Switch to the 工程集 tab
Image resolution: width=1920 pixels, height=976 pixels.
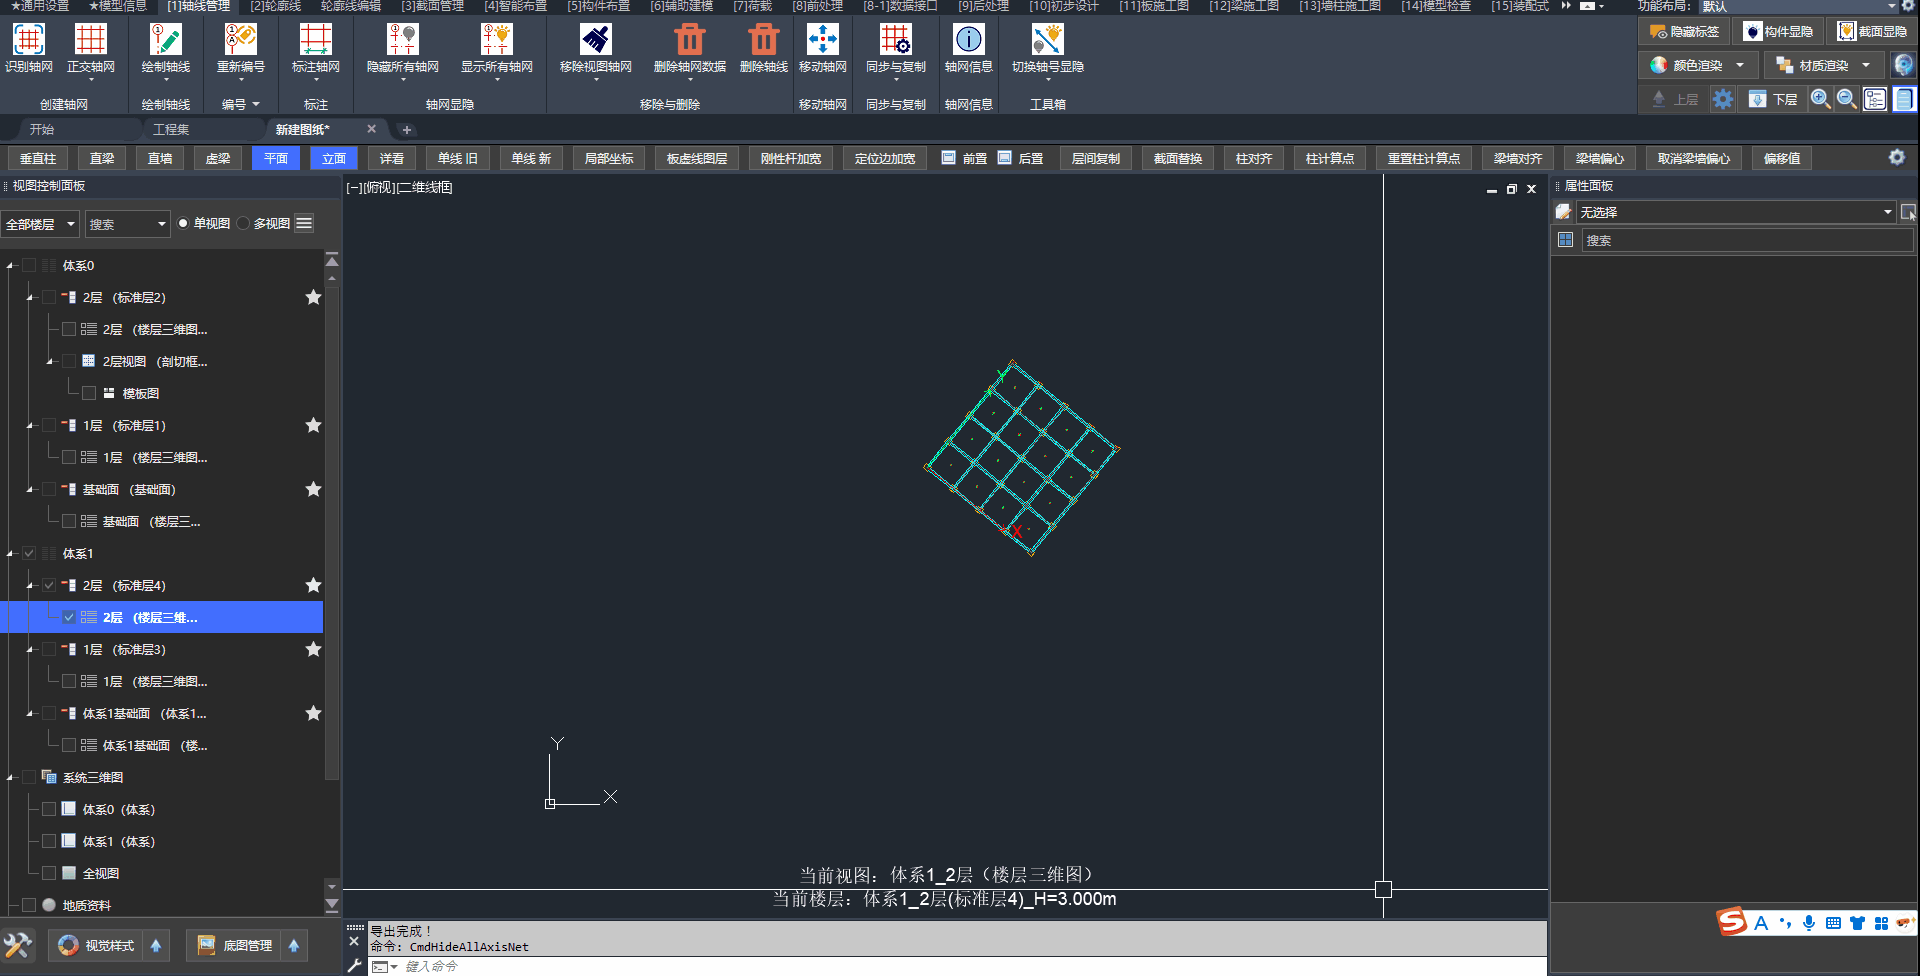pyautogui.click(x=171, y=130)
